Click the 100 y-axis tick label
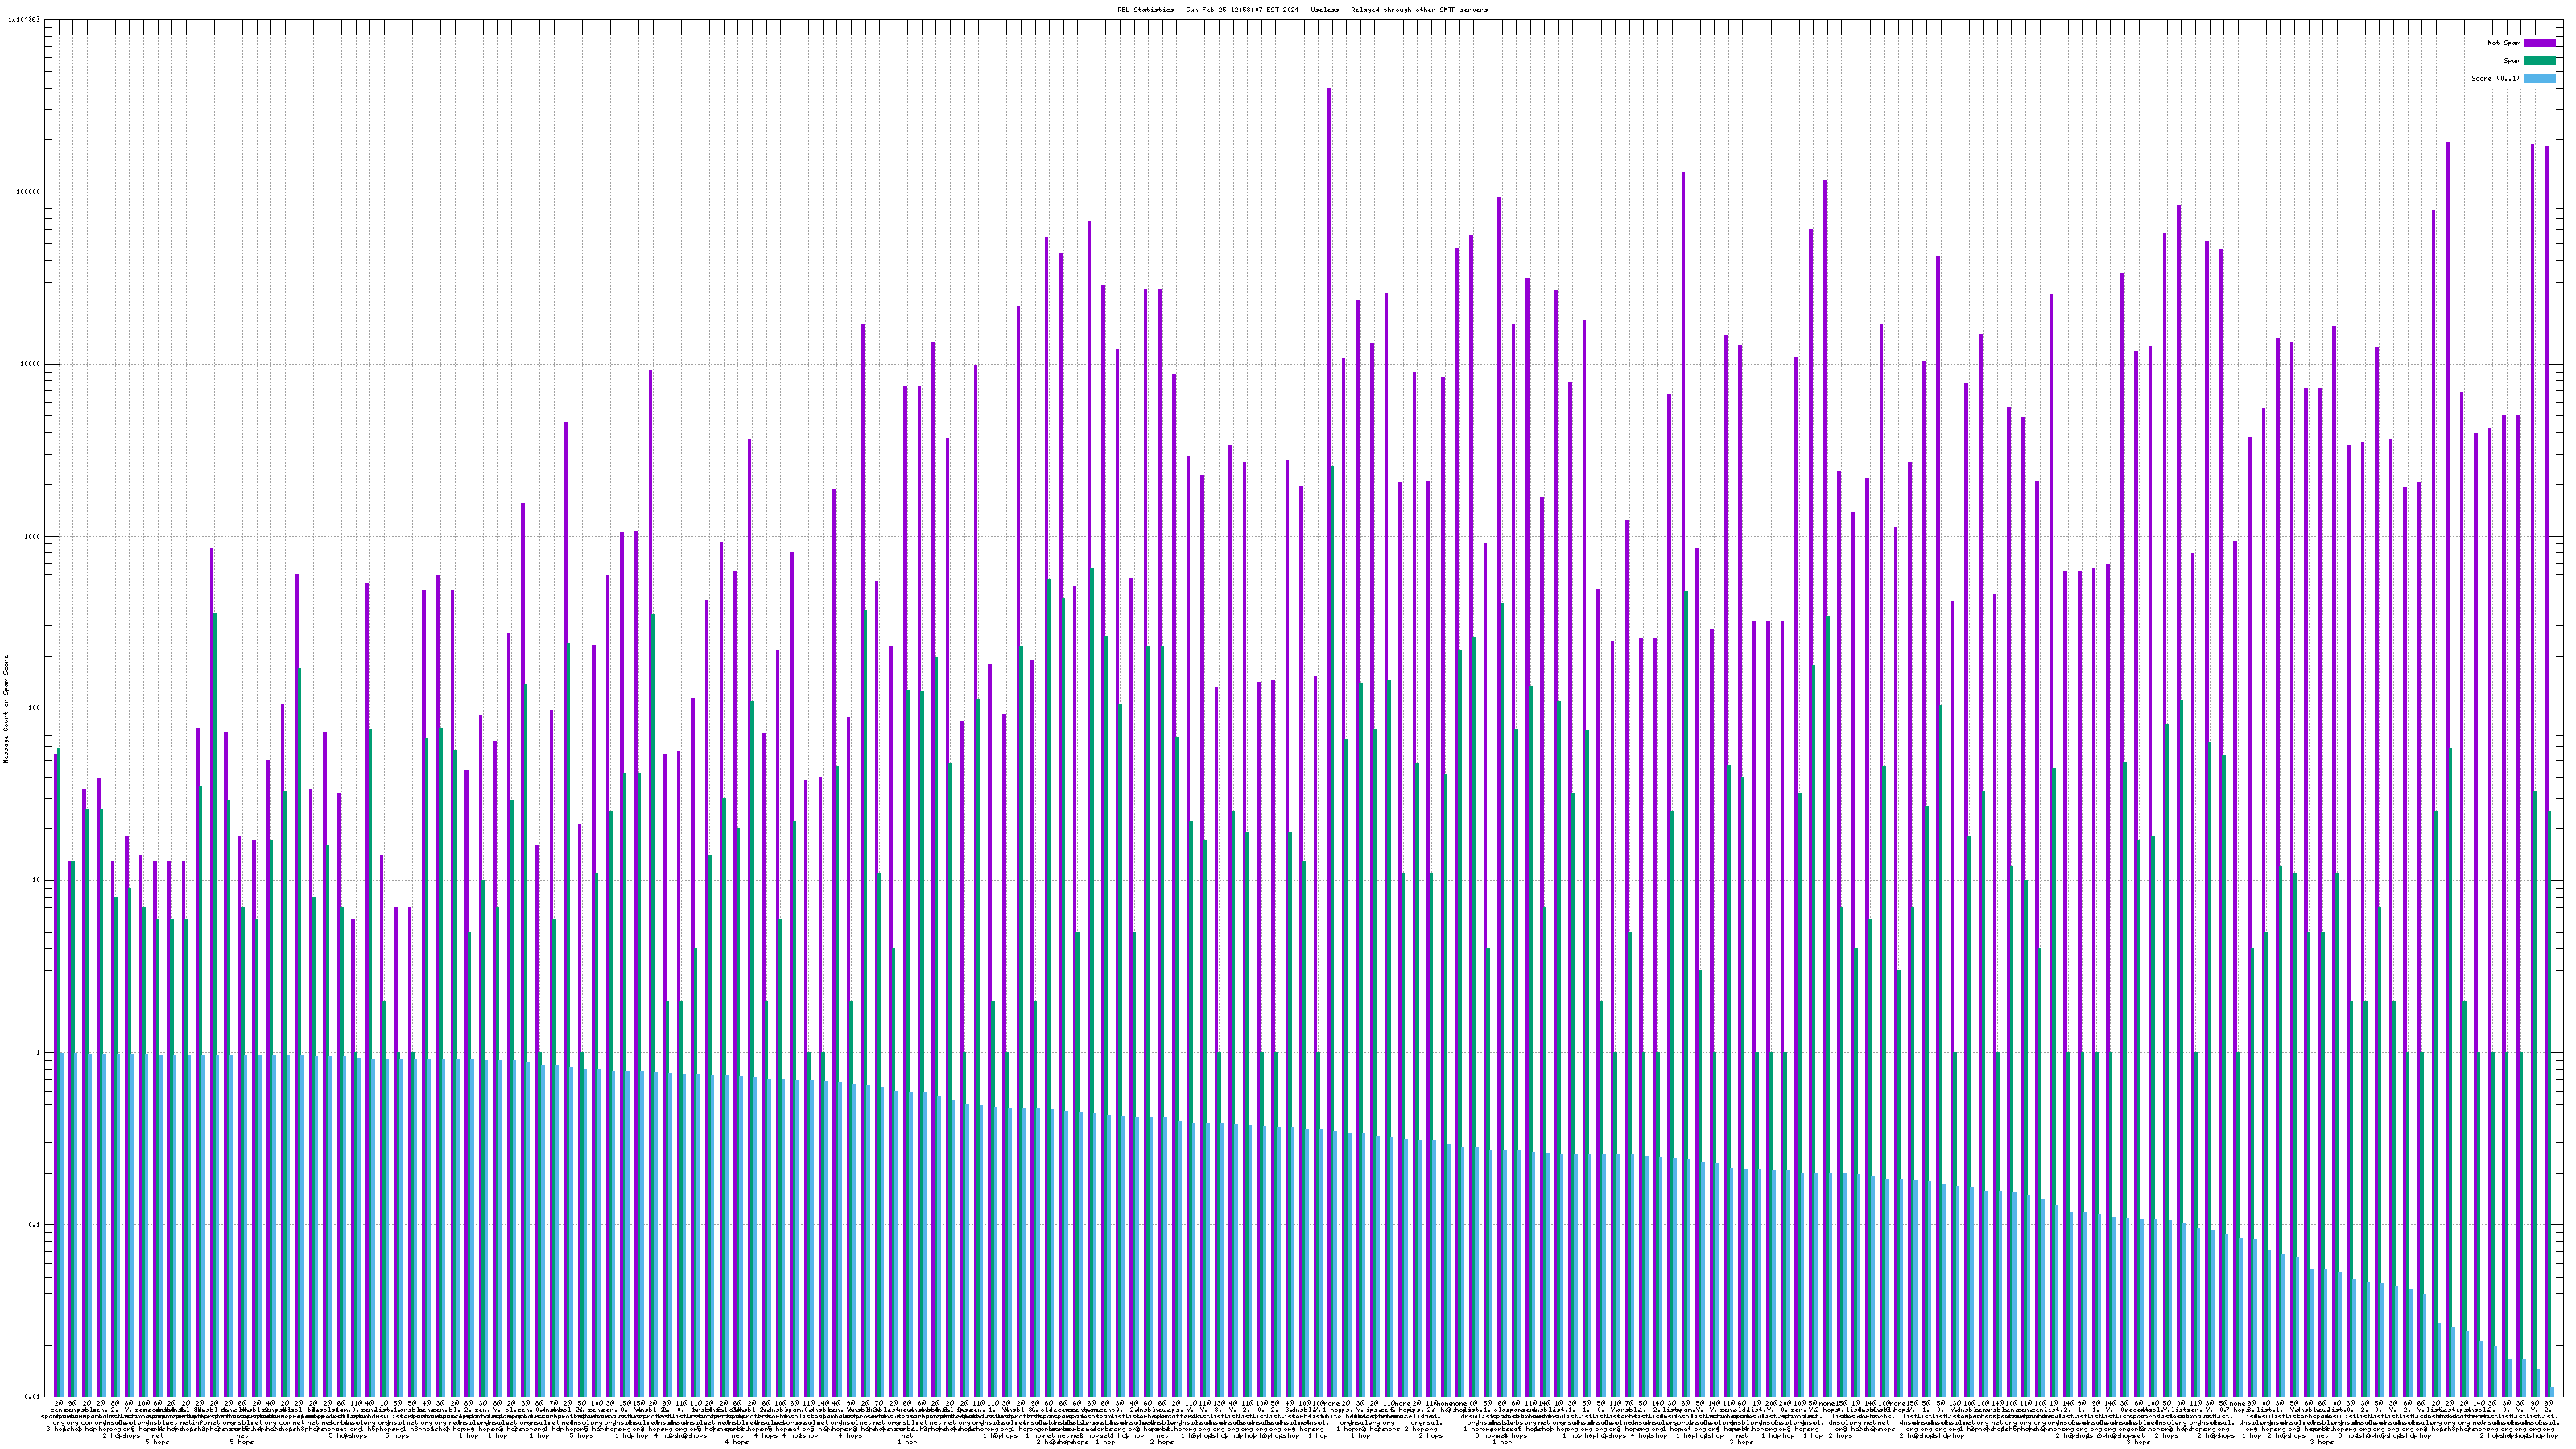The width and height of the screenshot is (2576, 1449). pos(36,708)
